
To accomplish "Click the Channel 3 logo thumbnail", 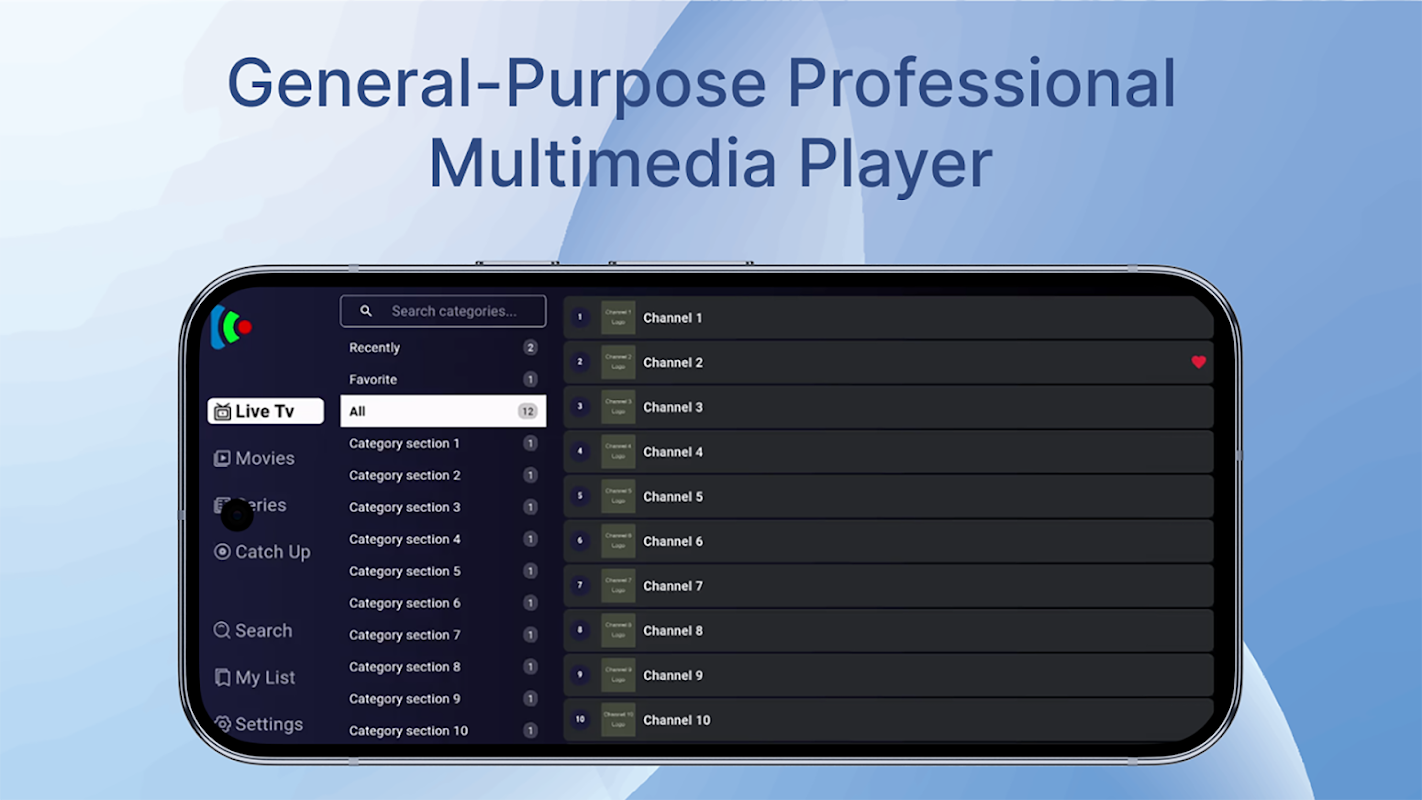I will [x=618, y=407].
